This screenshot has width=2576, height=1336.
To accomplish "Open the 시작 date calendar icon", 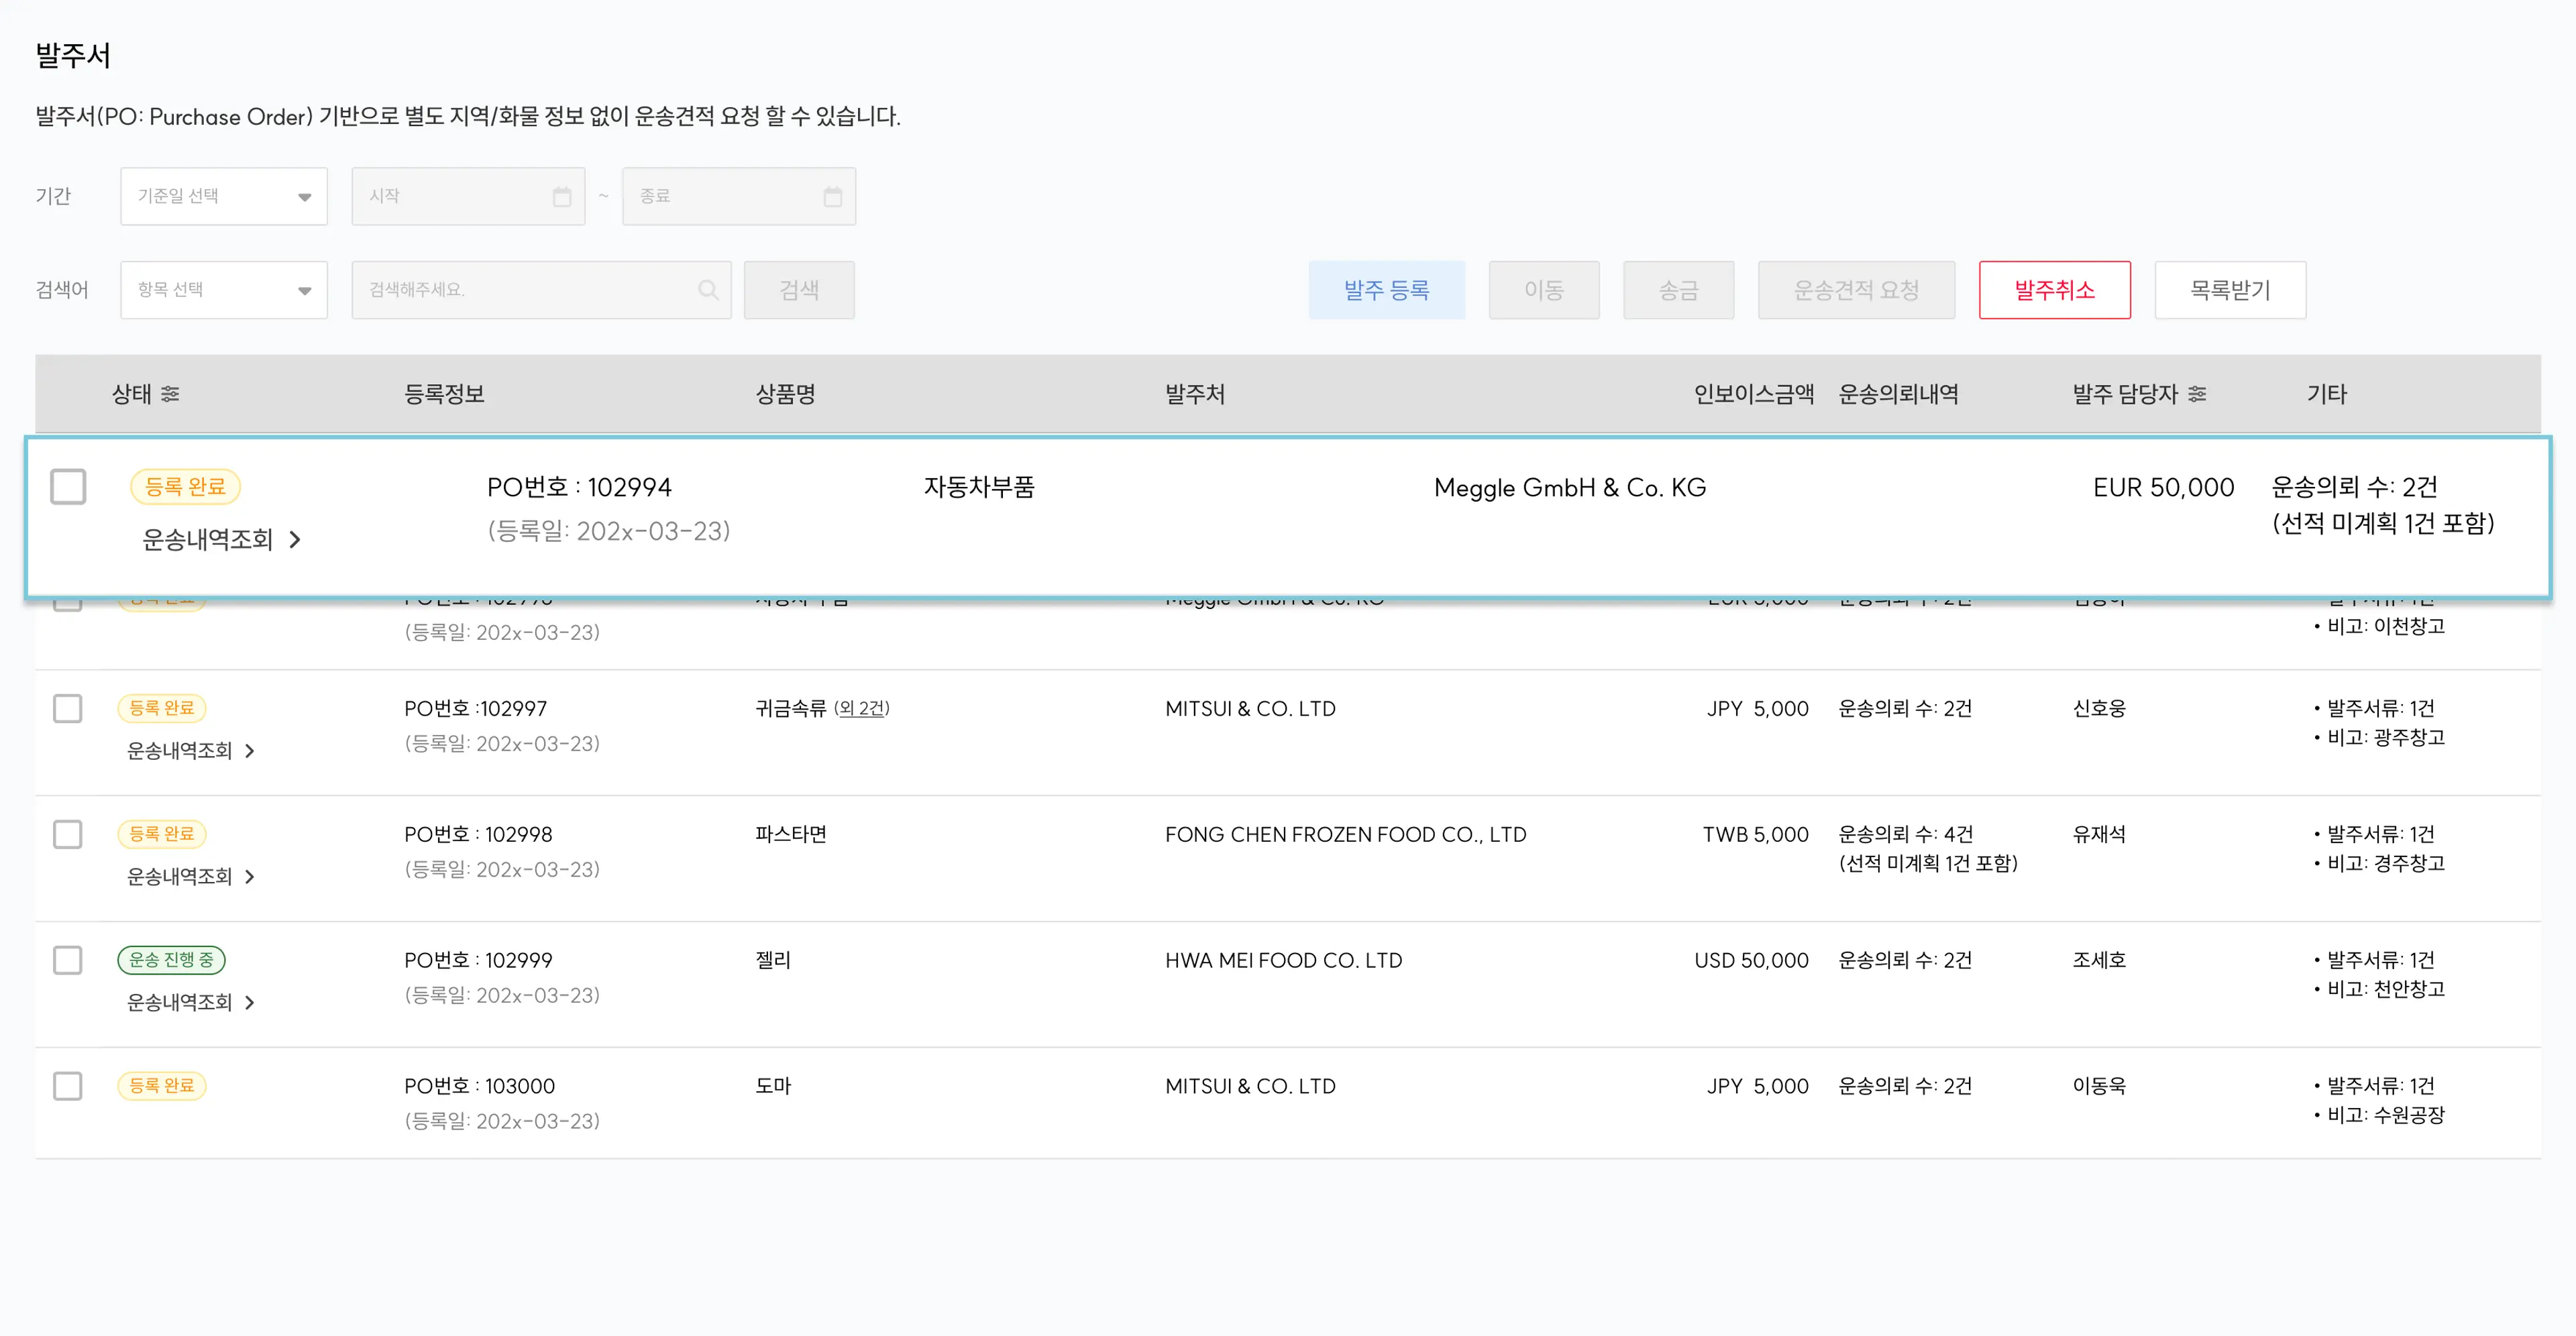I will click(562, 196).
